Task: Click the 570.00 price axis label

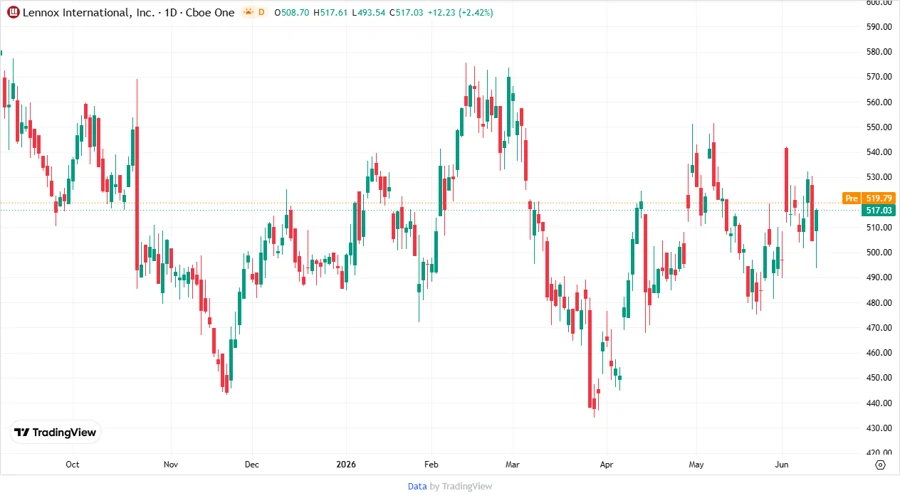Action: click(879, 76)
